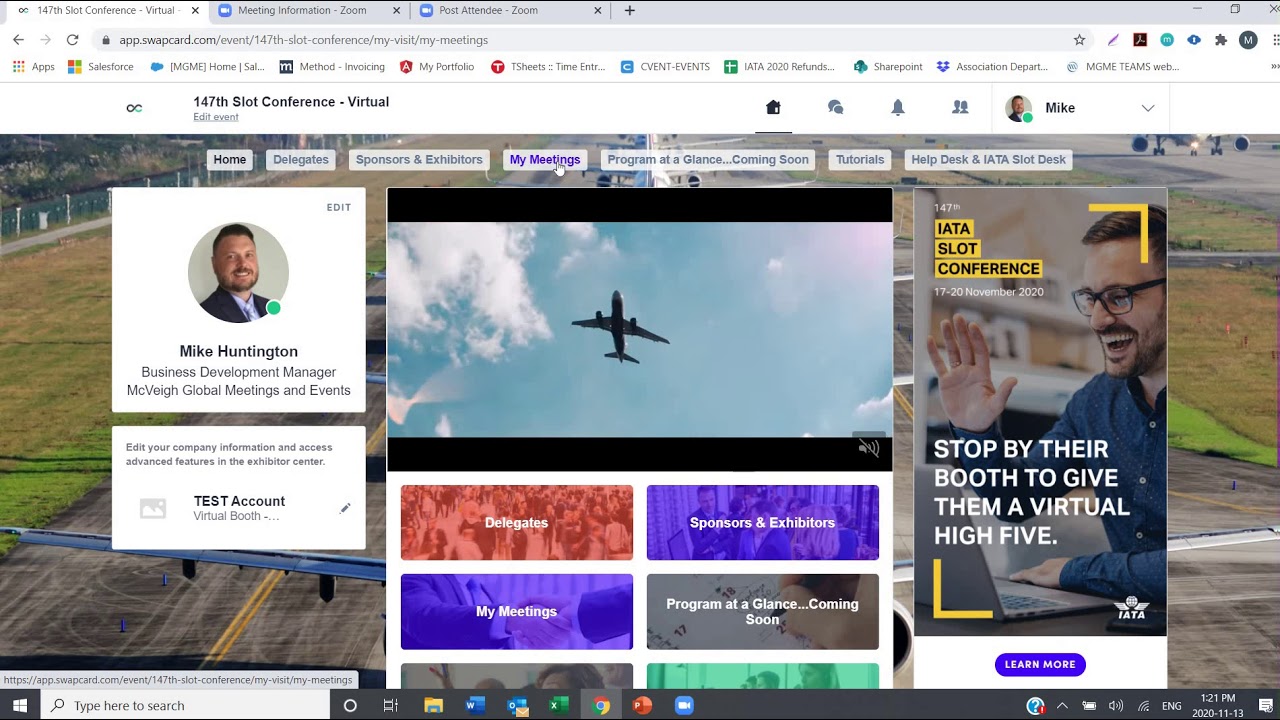1280x720 pixels.
Task: Open the Apps bookmarks shortcut
Action: click(x=34, y=67)
